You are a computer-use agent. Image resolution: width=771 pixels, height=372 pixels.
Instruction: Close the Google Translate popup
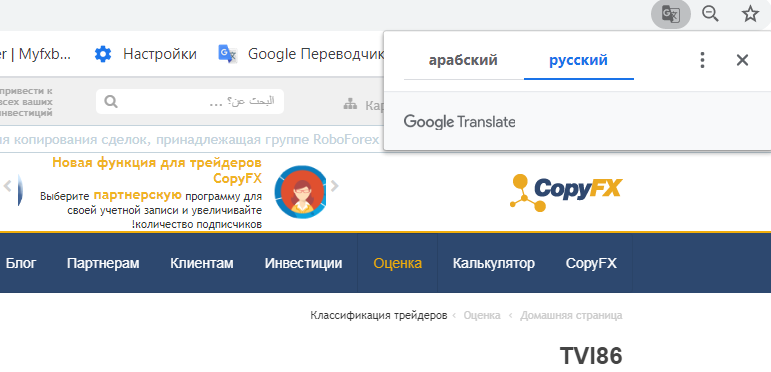coord(742,60)
